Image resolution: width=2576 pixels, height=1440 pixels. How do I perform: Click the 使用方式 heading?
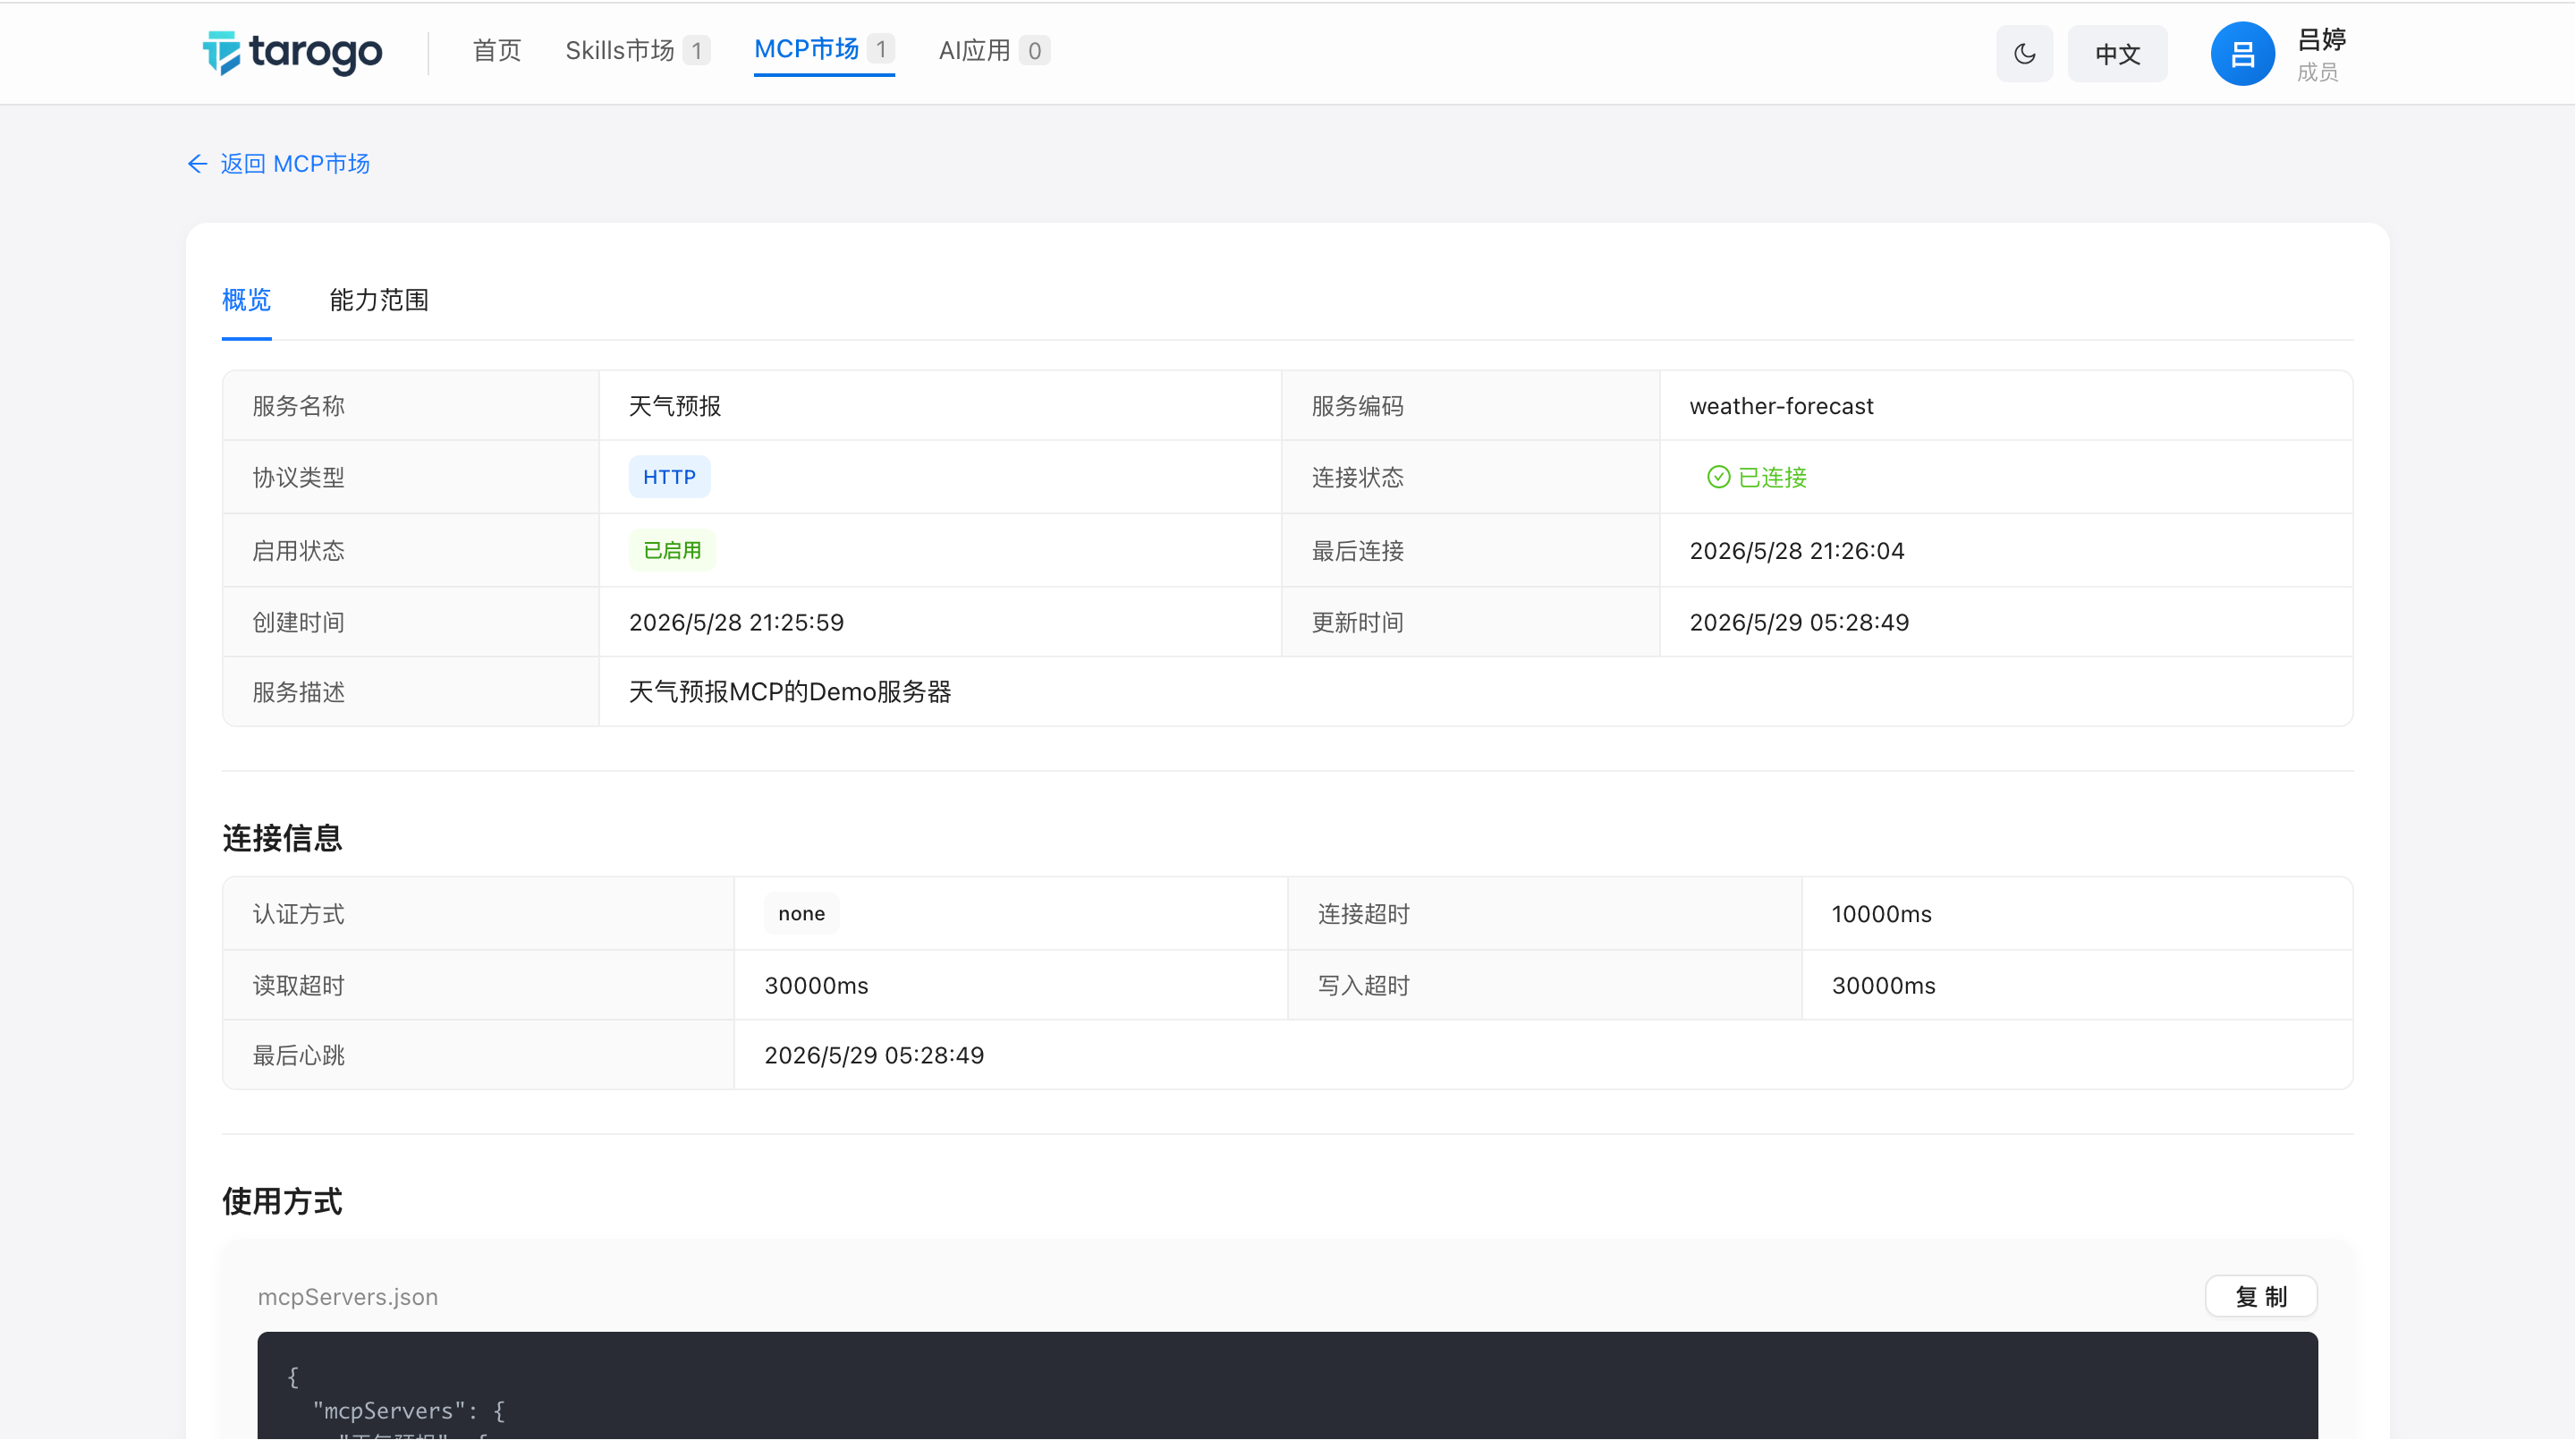point(282,1202)
